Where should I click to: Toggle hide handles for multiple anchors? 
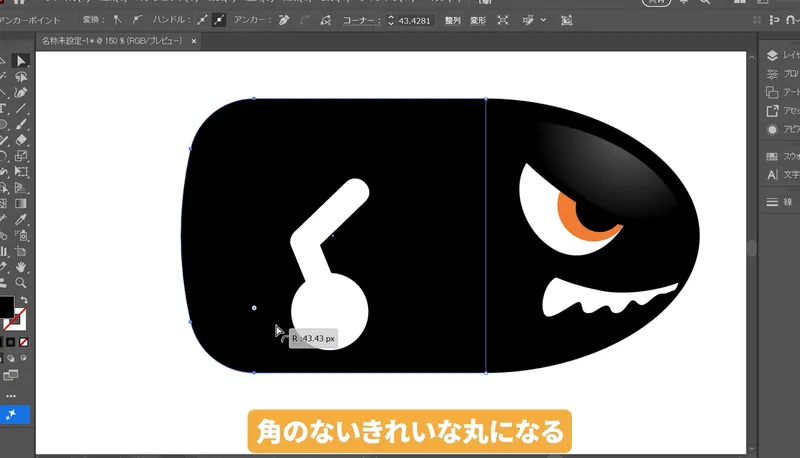click(218, 19)
